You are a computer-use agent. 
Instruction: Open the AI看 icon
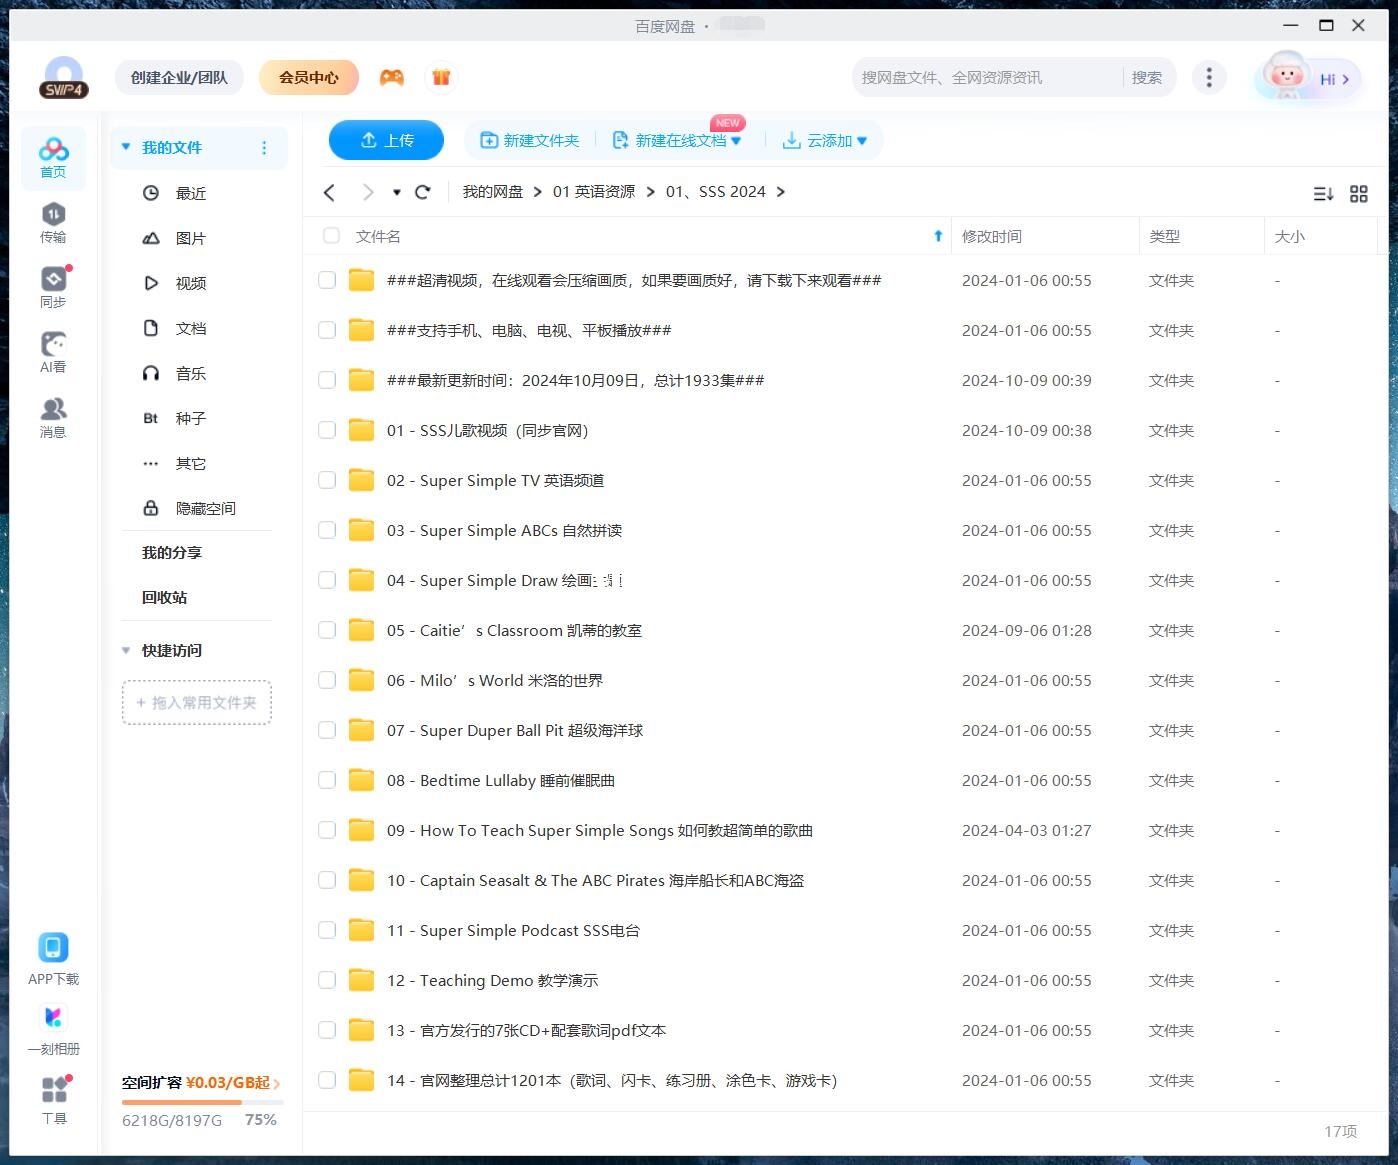click(53, 352)
